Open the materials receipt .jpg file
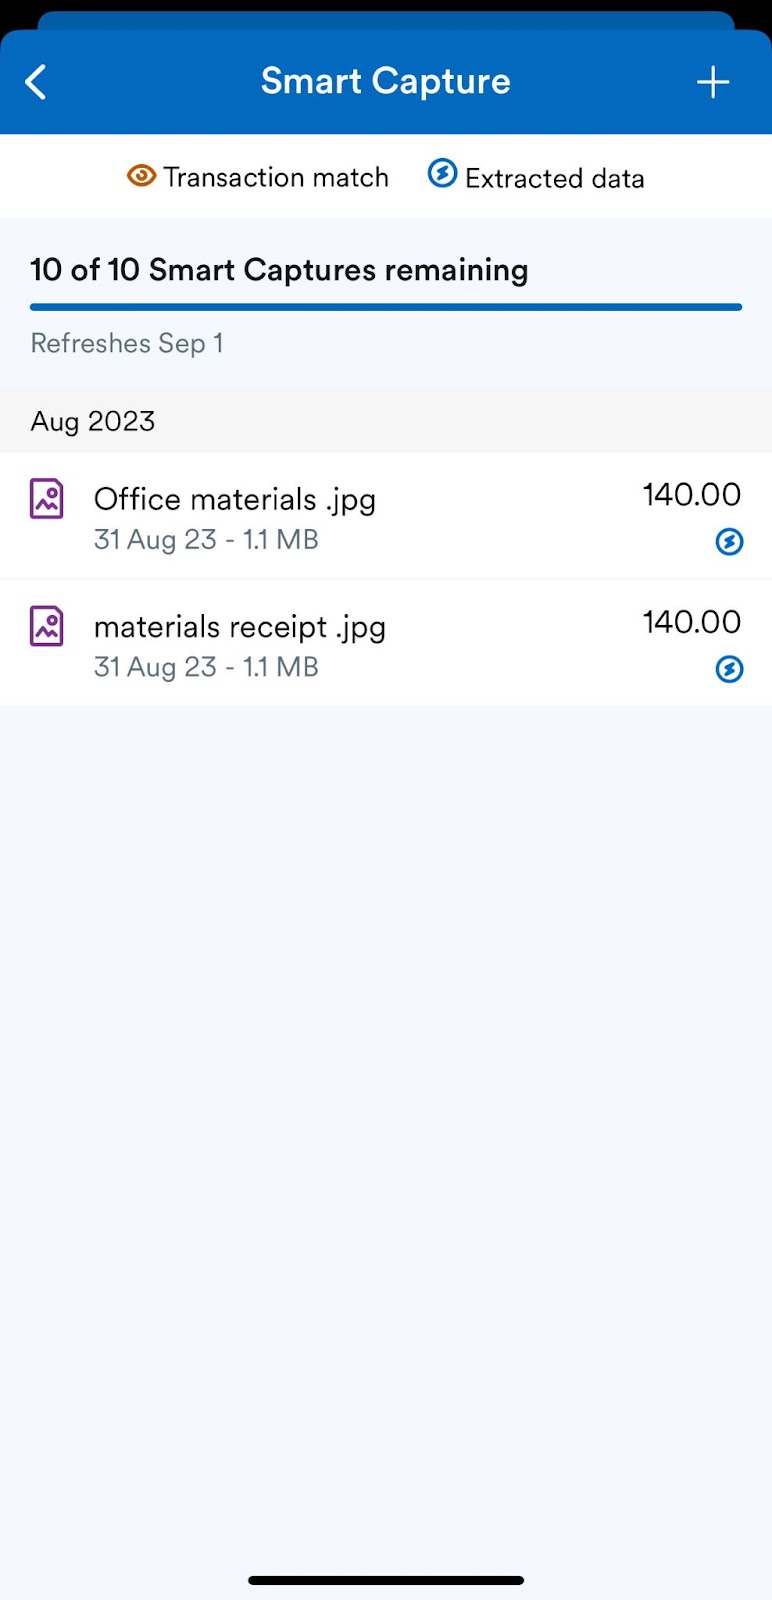 [240, 627]
